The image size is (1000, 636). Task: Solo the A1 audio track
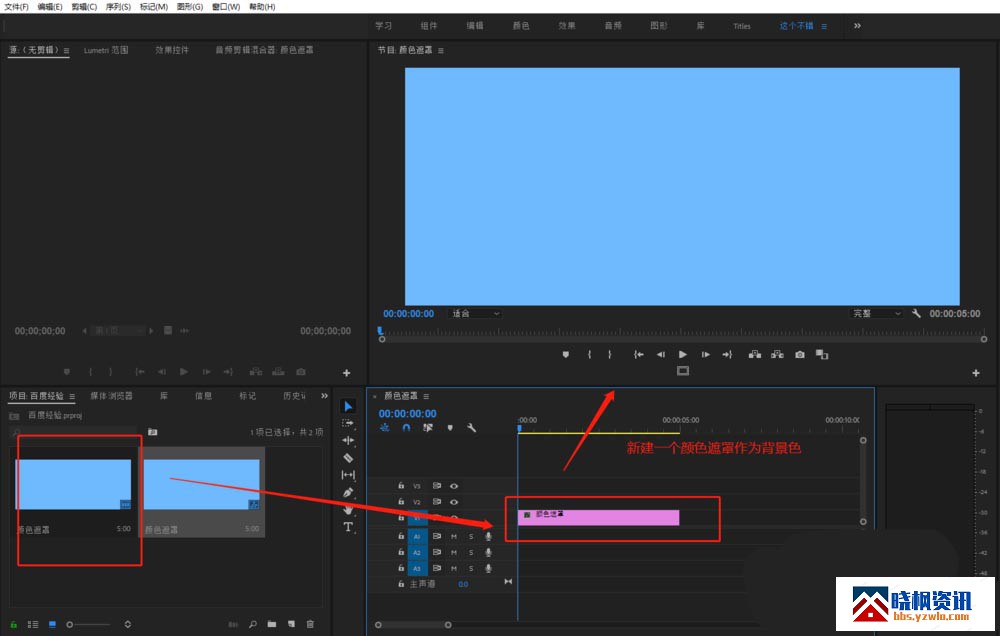[x=471, y=536]
